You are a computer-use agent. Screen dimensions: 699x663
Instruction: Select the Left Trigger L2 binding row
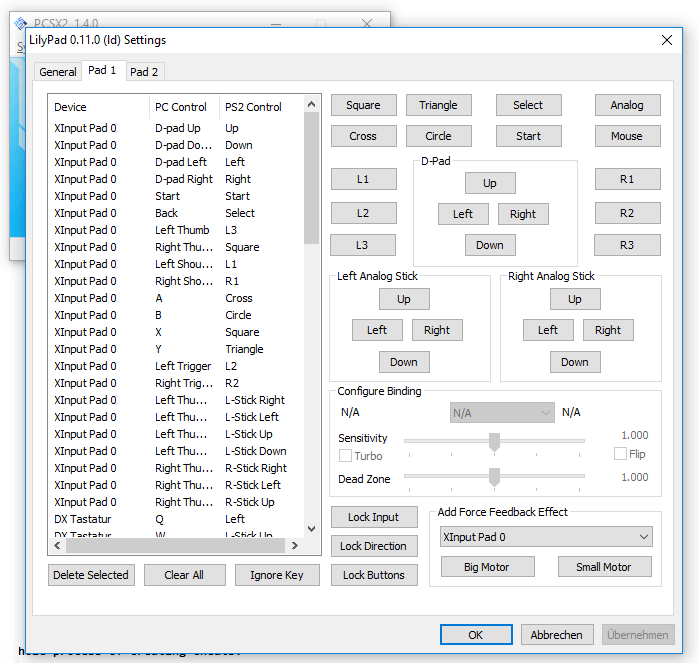[176, 366]
